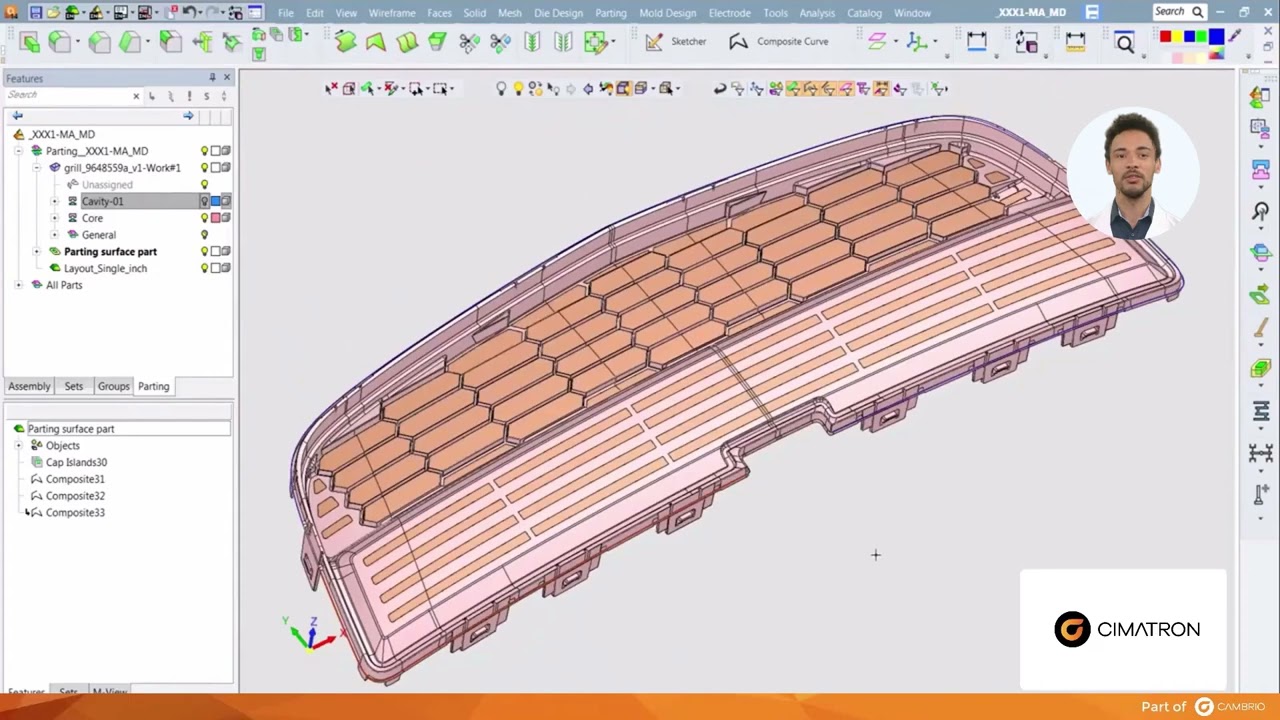
Task: Click the yellow ruler measurement icon
Action: [1075, 41]
